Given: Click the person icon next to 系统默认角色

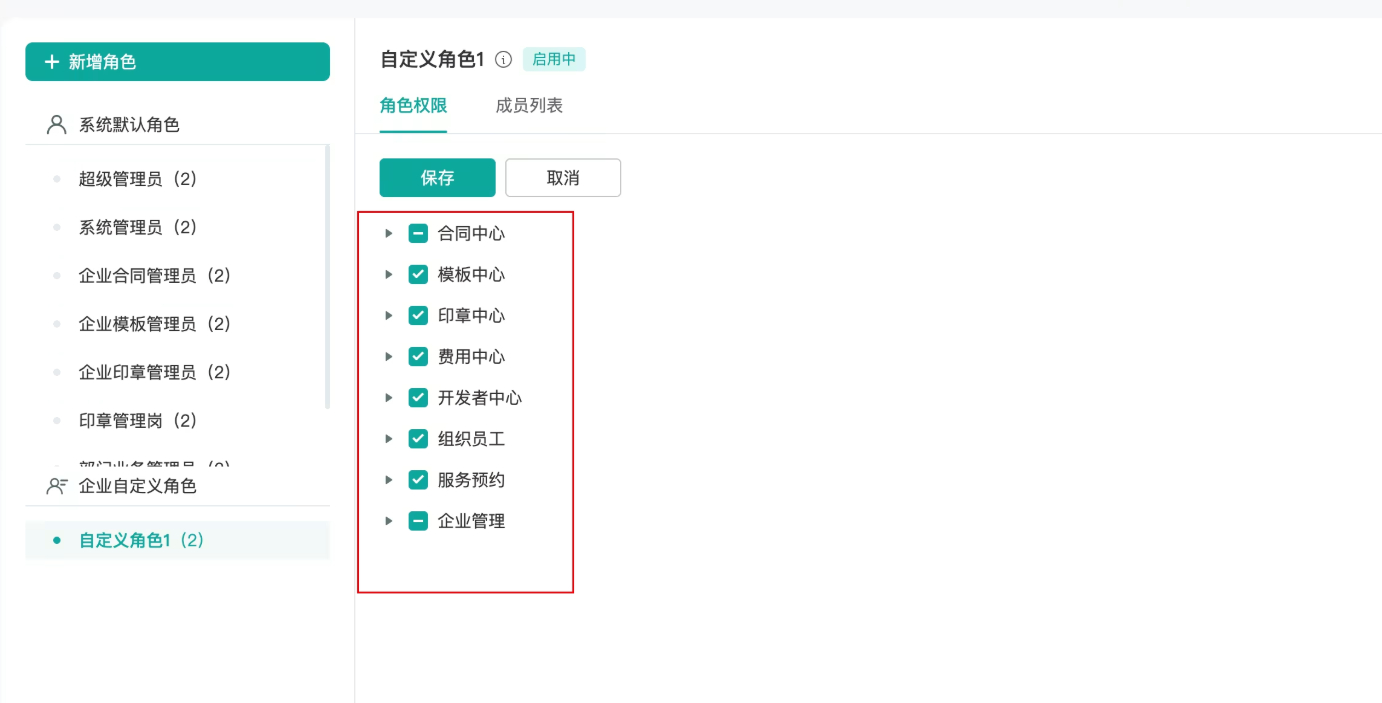Looking at the screenshot, I should point(56,125).
